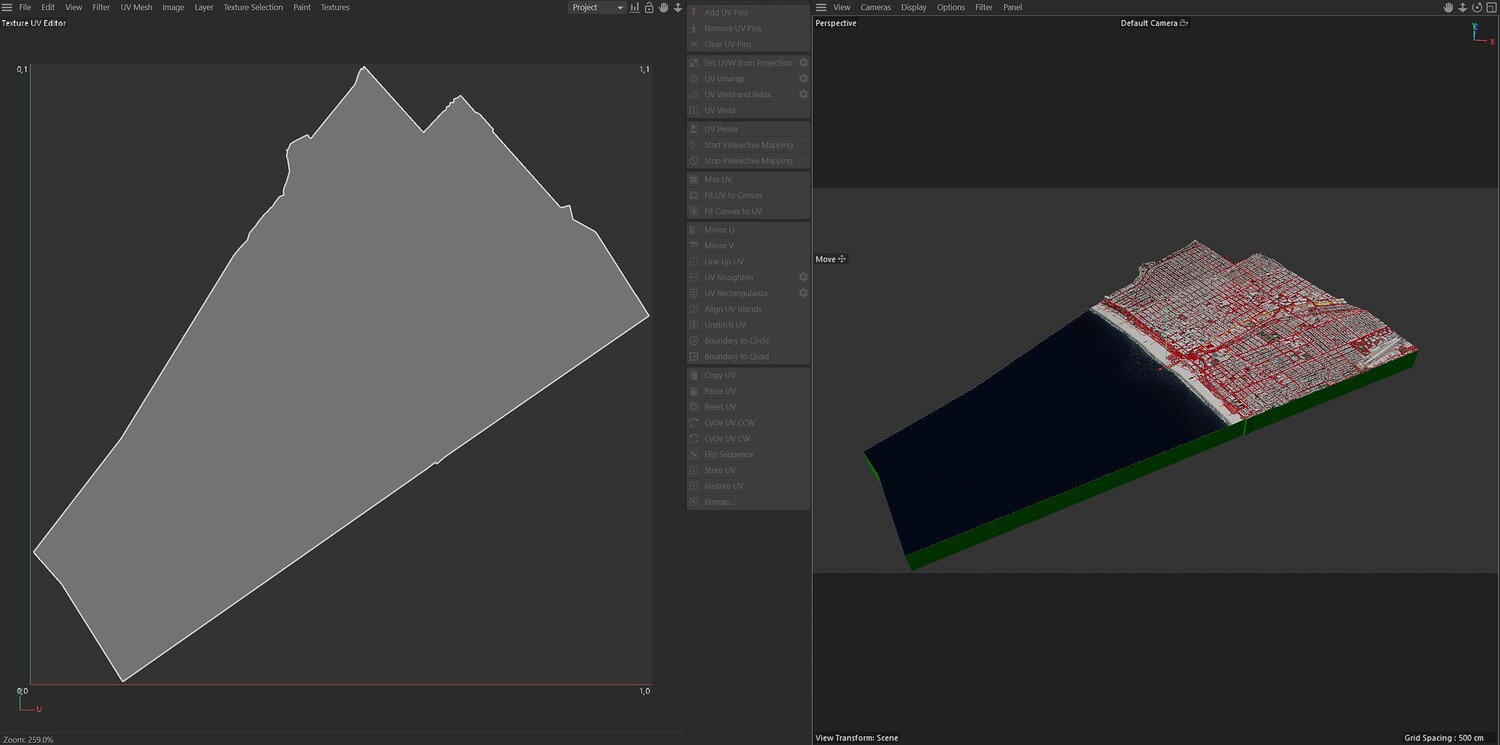1500x745 pixels.
Task: Click the Reset UV command
Action: click(748, 407)
